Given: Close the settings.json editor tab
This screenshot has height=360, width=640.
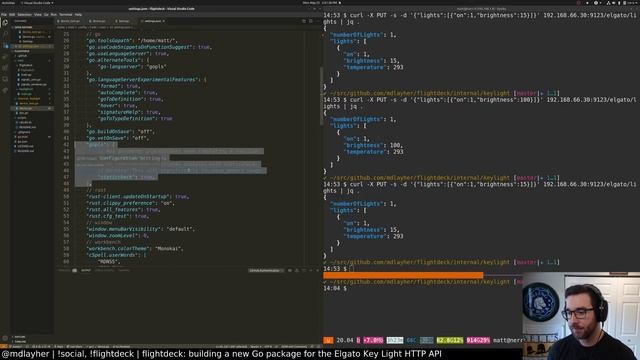Looking at the screenshot, I should click(164, 21).
